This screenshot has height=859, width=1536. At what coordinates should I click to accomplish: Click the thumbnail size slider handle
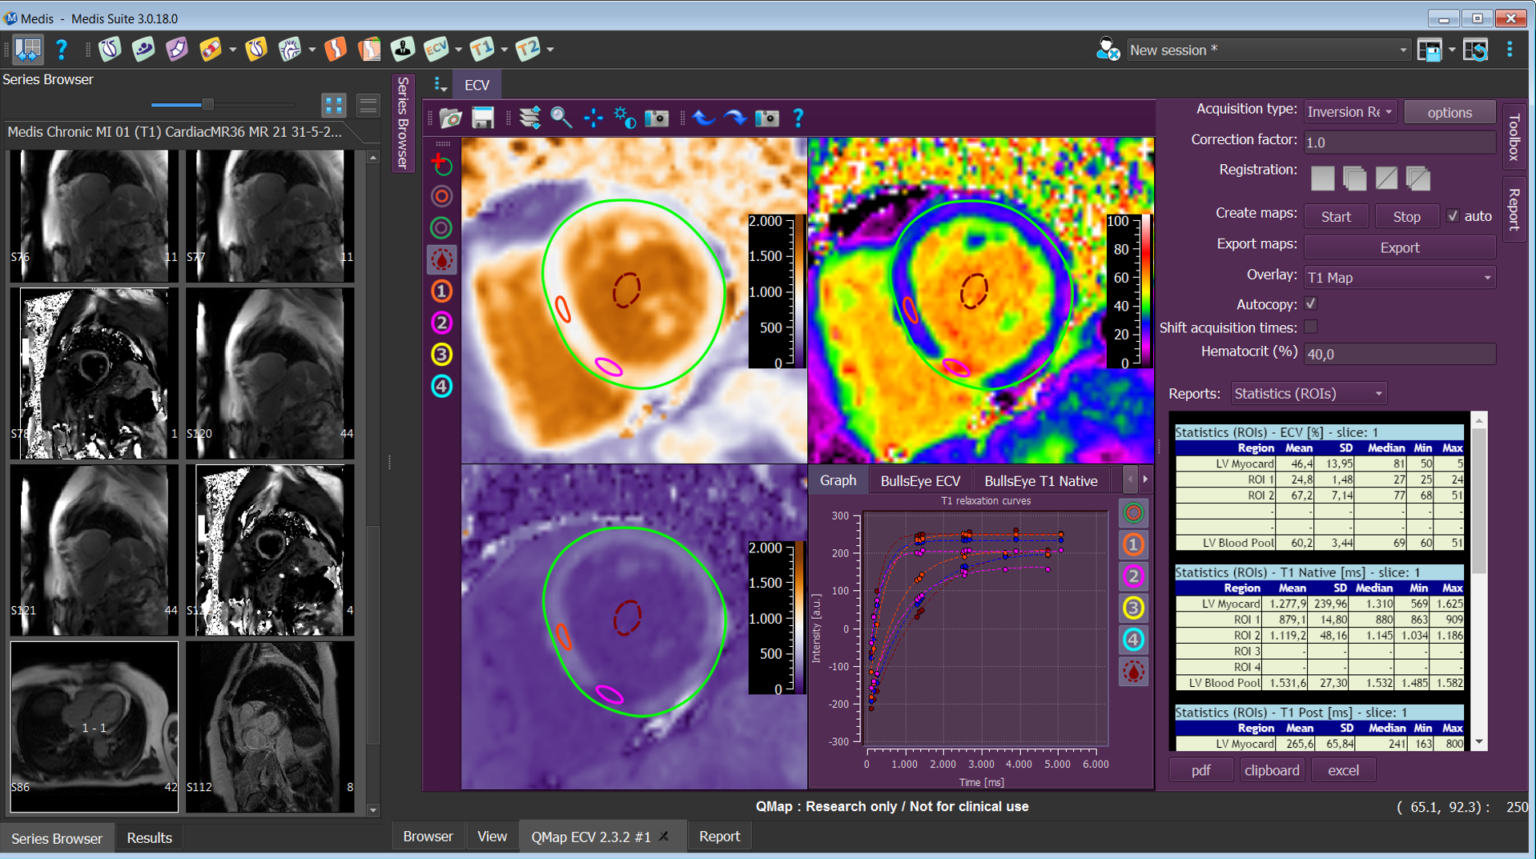click(x=207, y=104)
